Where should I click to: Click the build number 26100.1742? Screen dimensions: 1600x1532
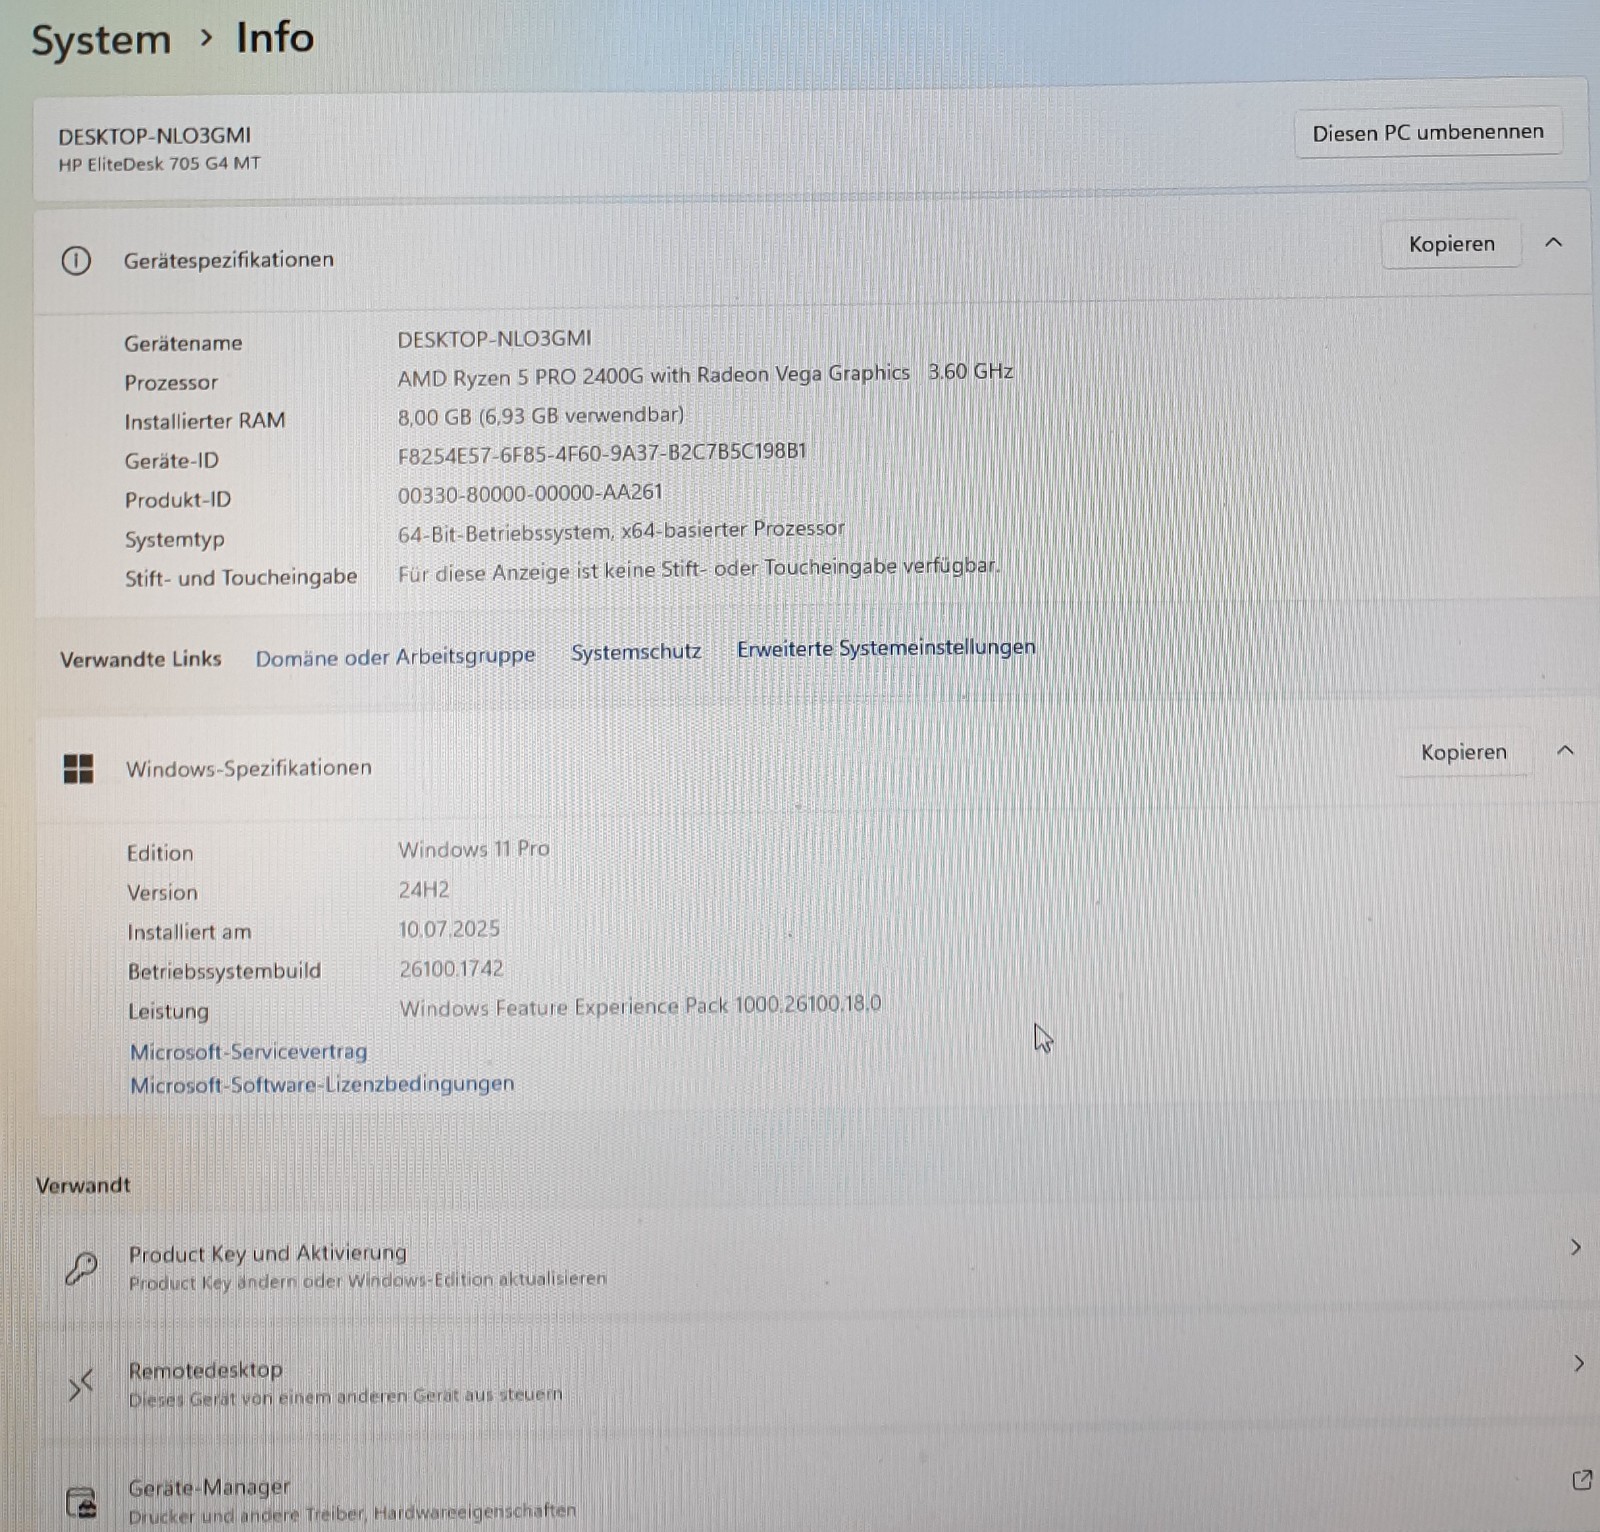(451, 969)
